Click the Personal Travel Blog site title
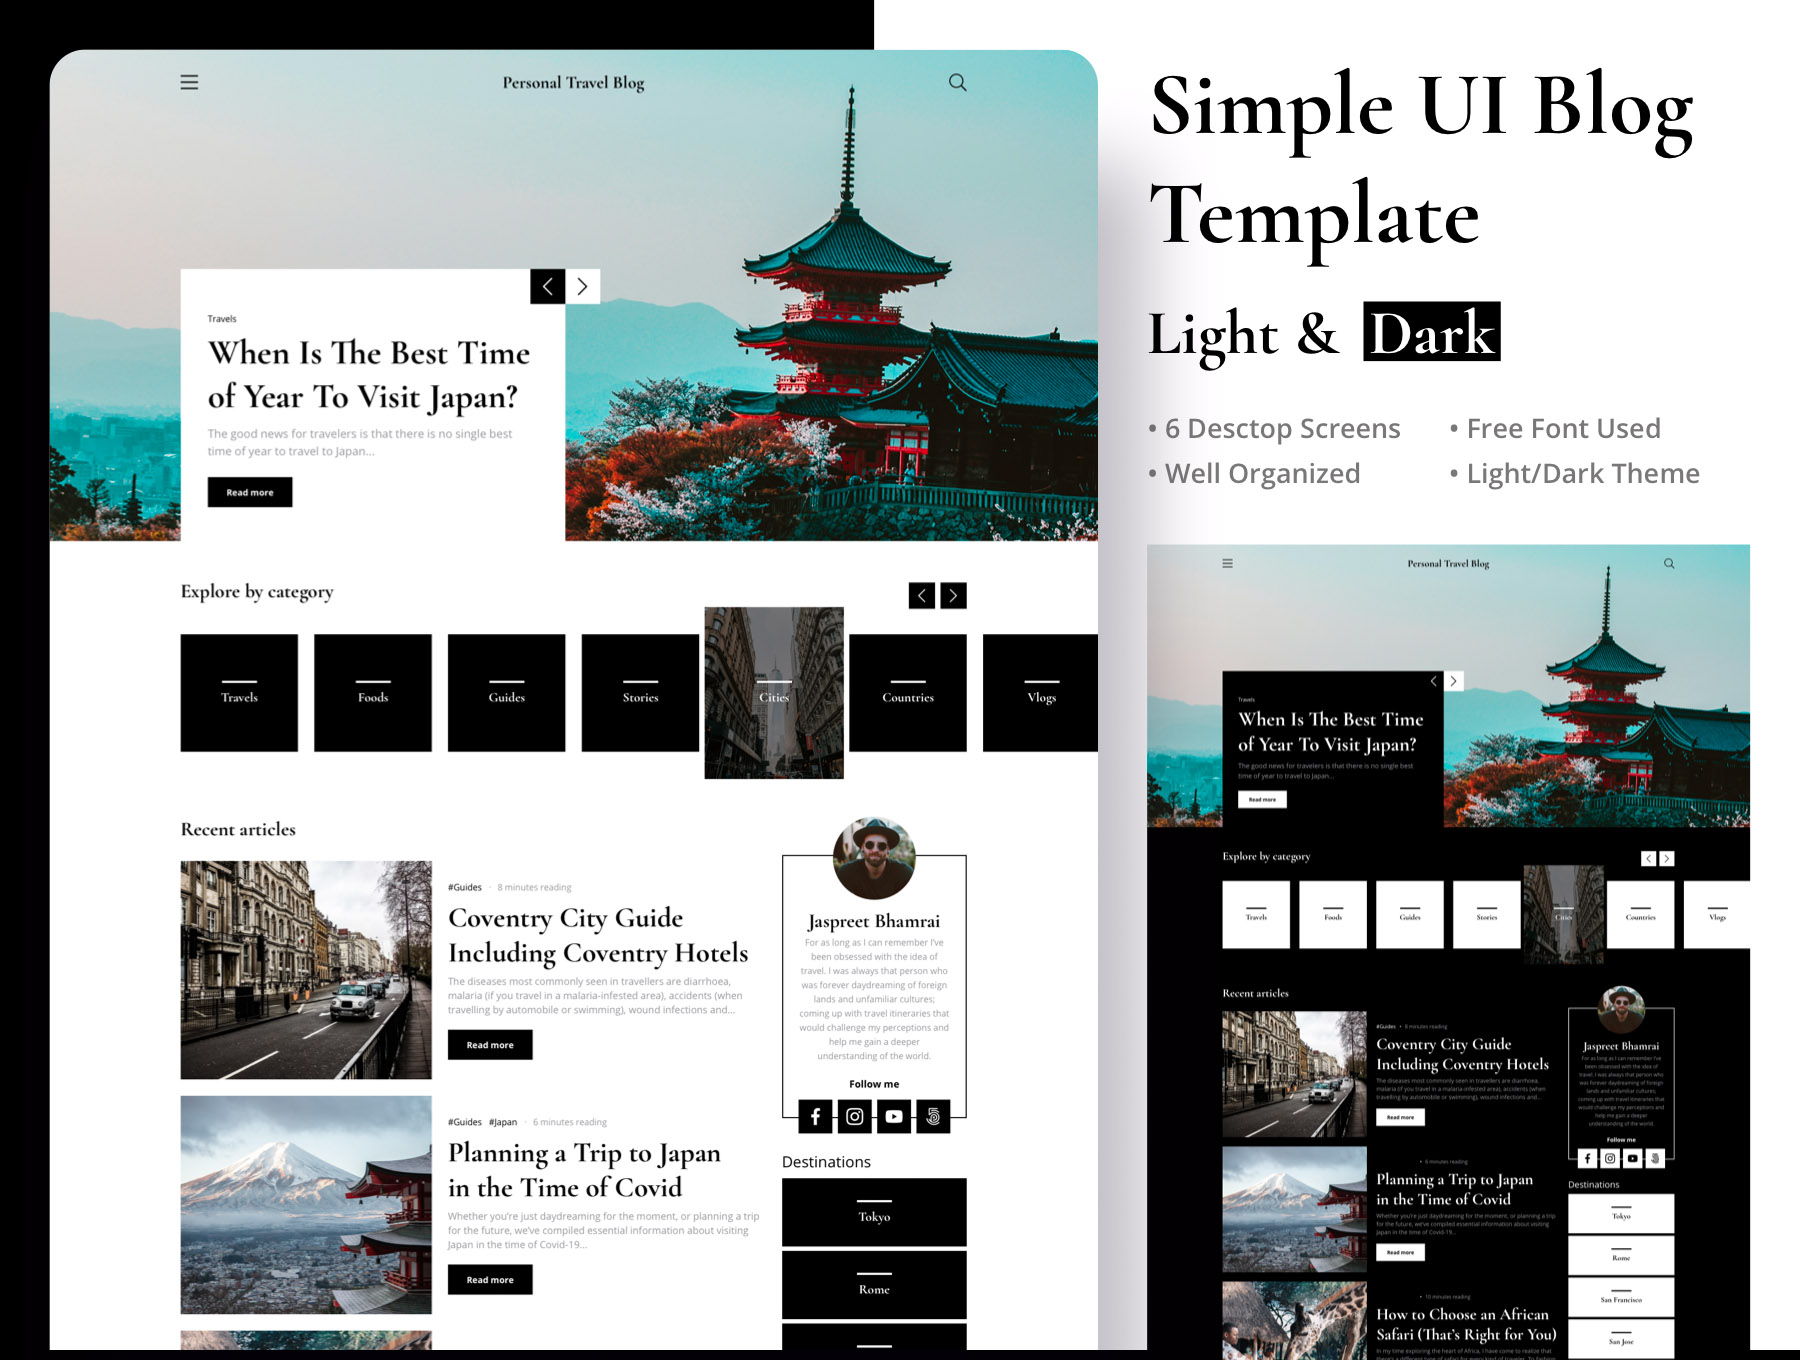The image size is (1800, 1360). coord(573,83)
